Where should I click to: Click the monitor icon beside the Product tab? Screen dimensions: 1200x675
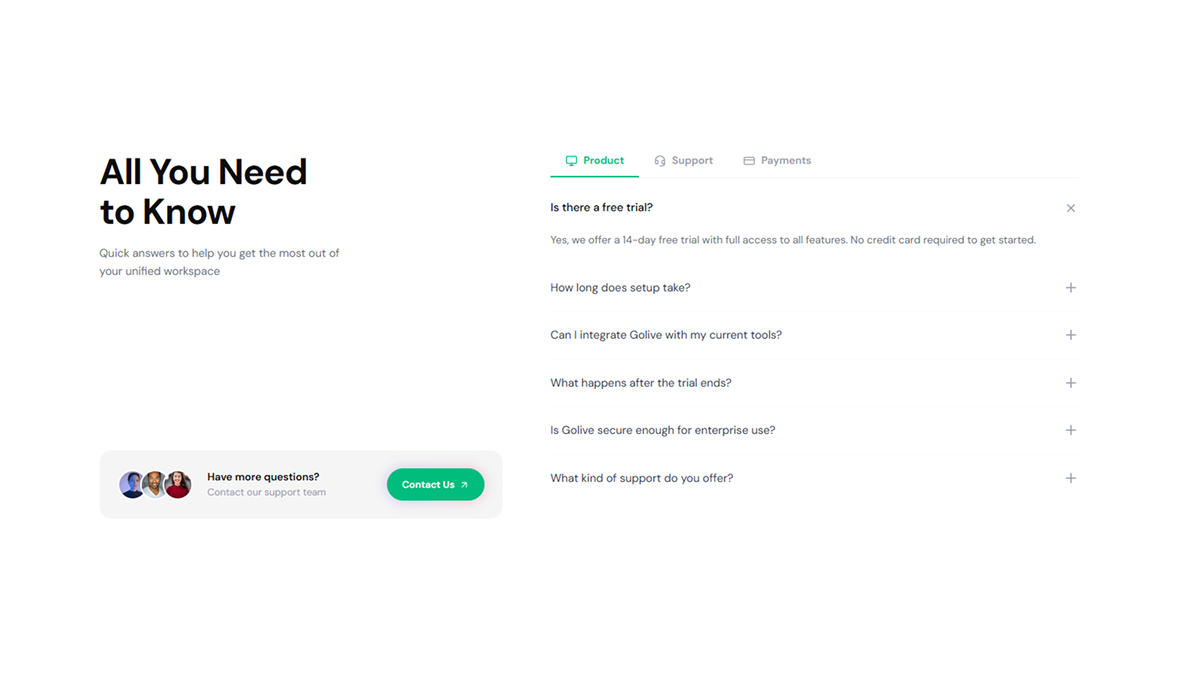pyautogui.click(x=571, y=160)
